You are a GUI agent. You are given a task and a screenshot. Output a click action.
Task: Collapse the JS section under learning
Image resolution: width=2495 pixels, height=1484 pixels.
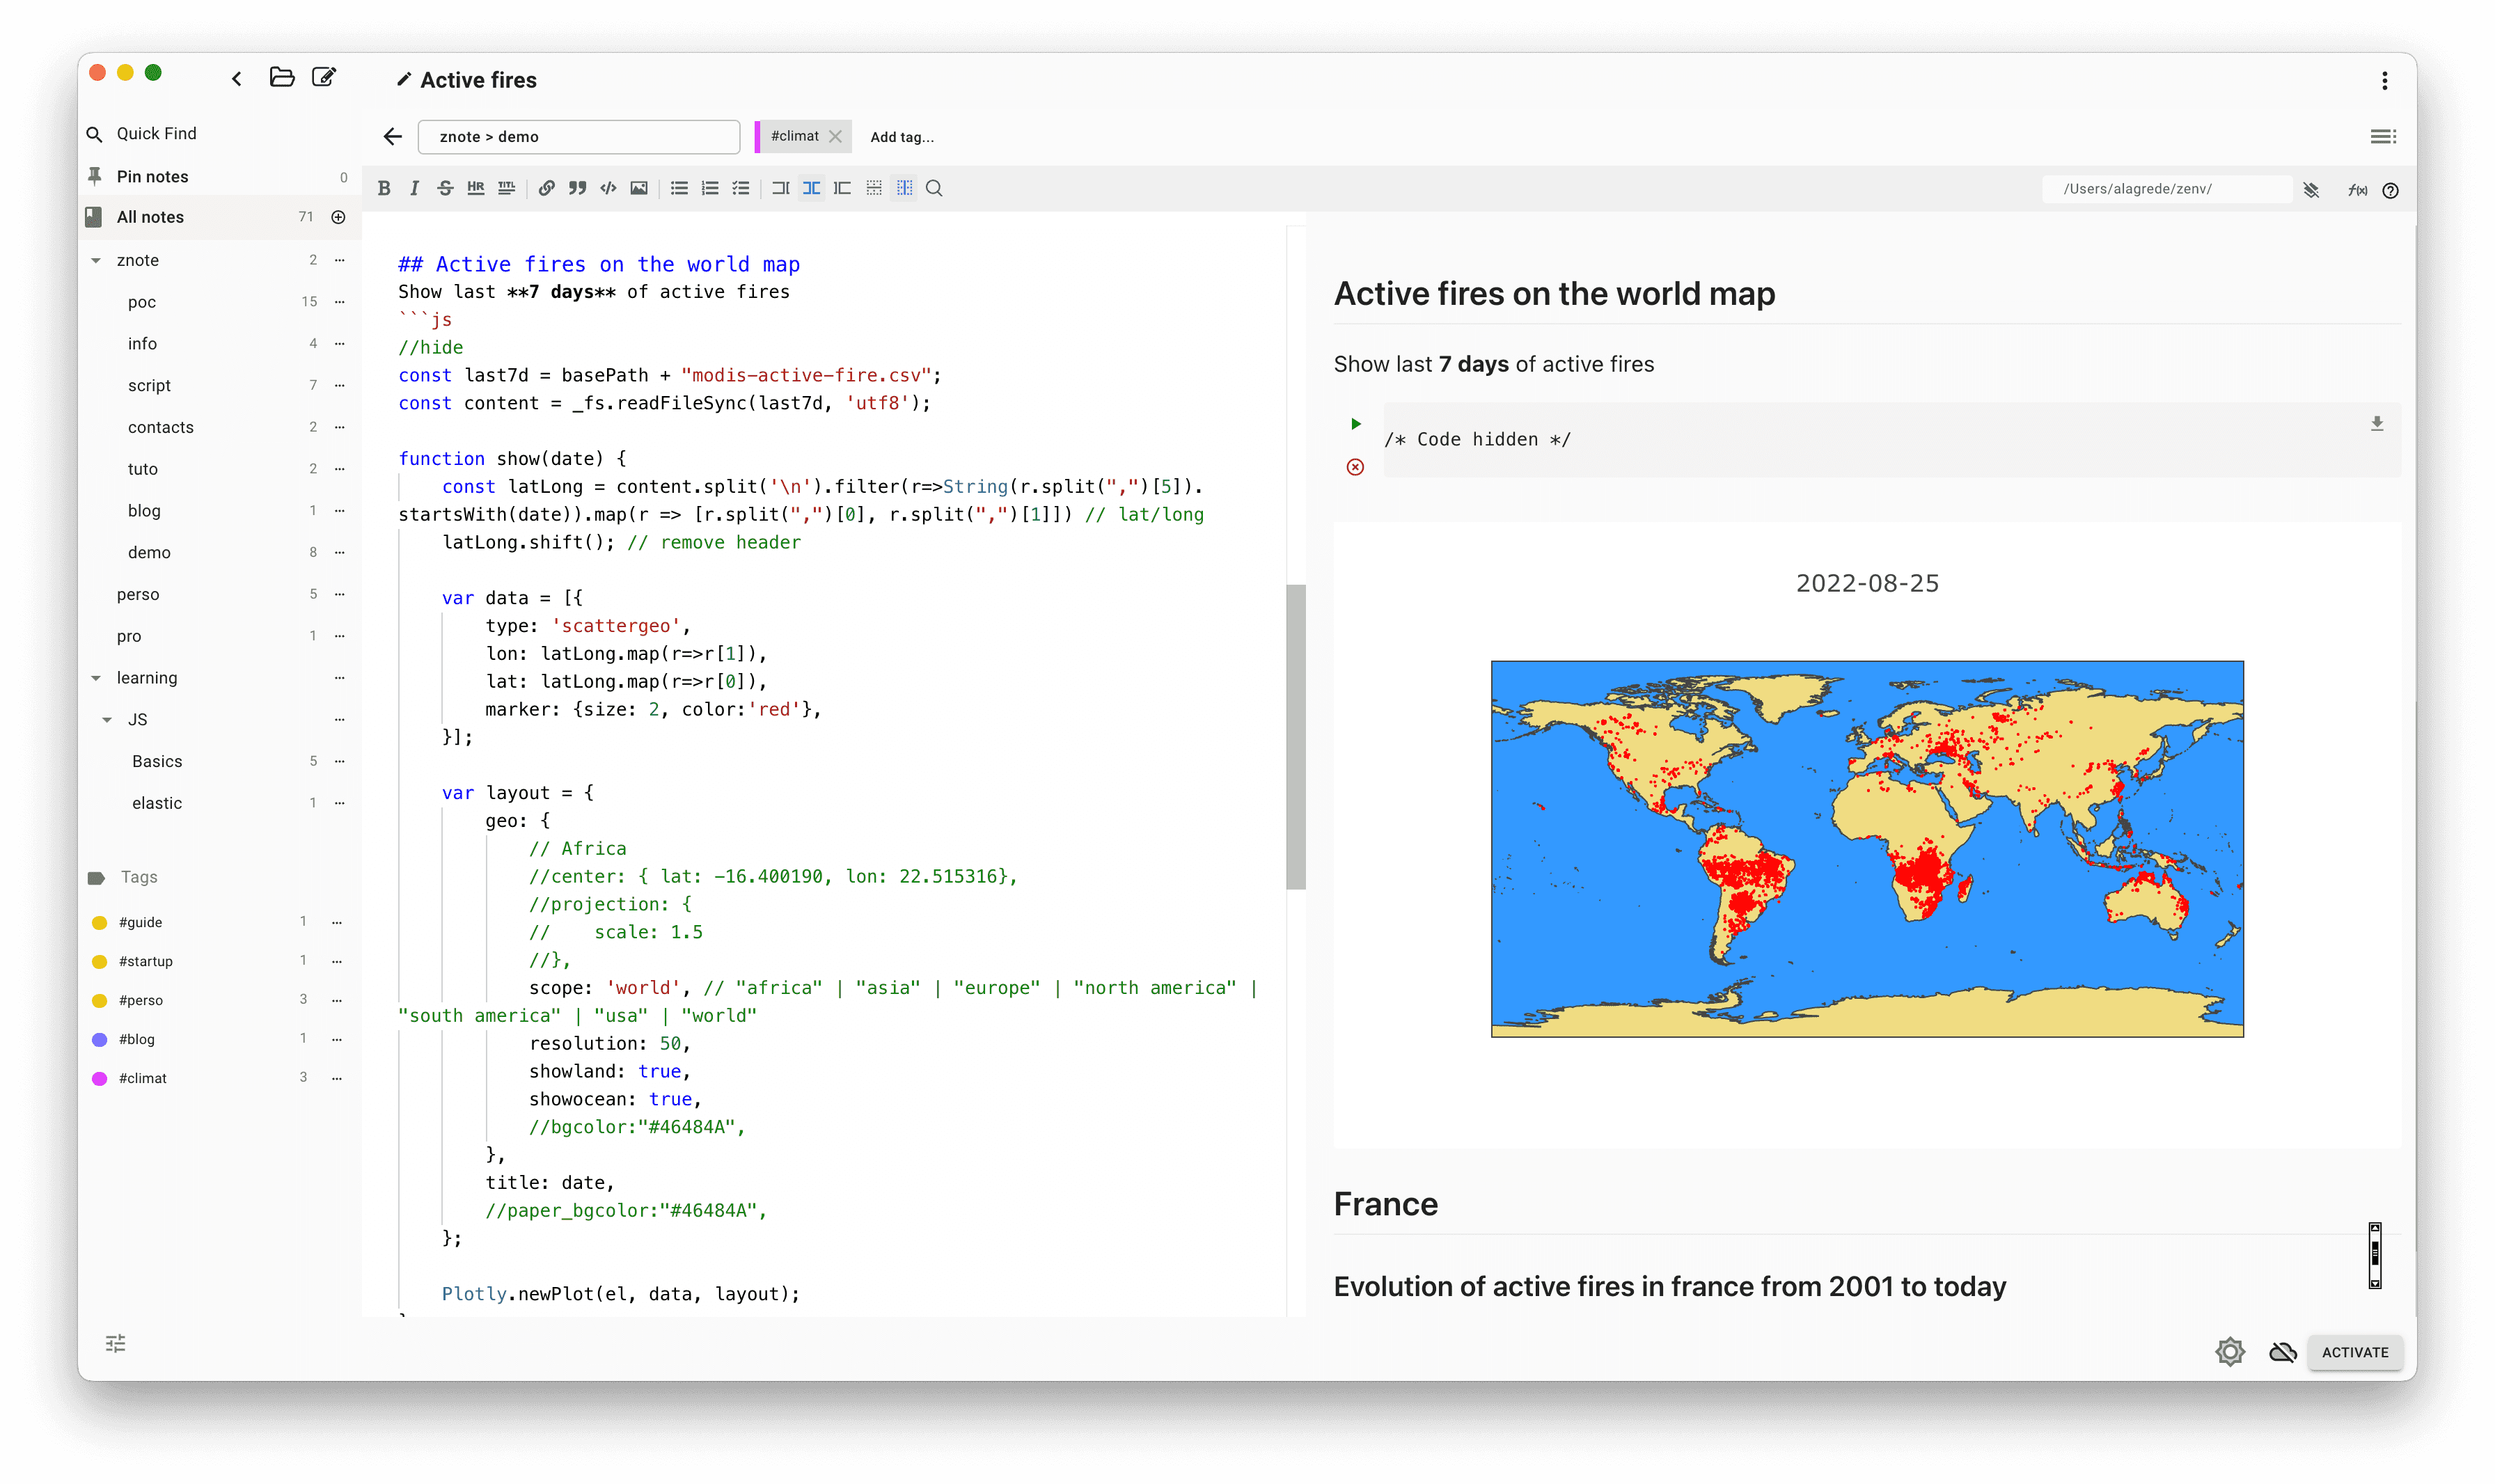108,719
